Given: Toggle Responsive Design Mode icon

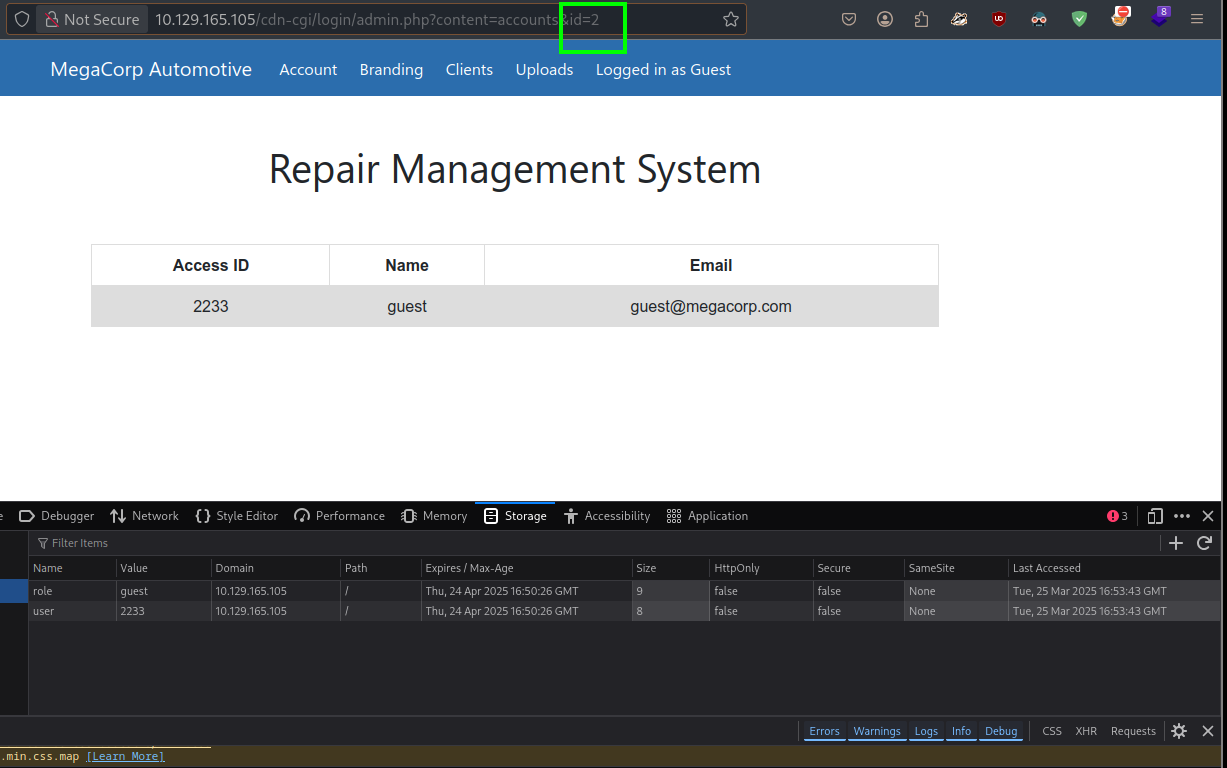Looking at the screenshot, I should coord(1155,516).
